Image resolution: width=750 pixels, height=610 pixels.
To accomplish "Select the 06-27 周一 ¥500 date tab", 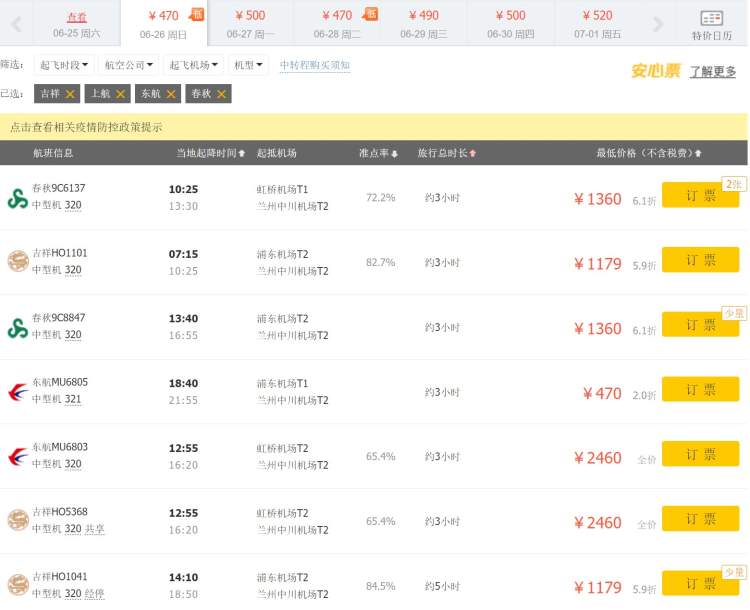I will 250,24.
